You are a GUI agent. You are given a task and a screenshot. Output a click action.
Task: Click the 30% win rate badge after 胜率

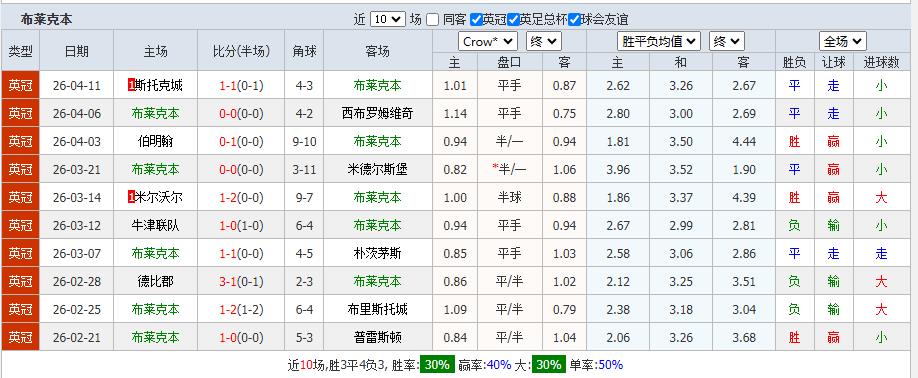[437, 365]
